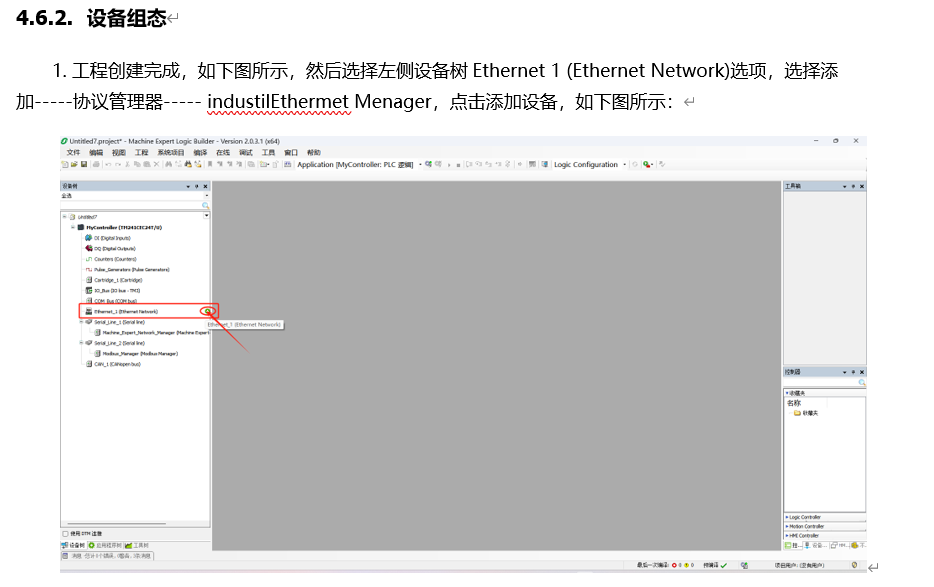Switch to the 应用程序树 tab
The height and width of the screenshot is (587, 934).
[105, 545]
